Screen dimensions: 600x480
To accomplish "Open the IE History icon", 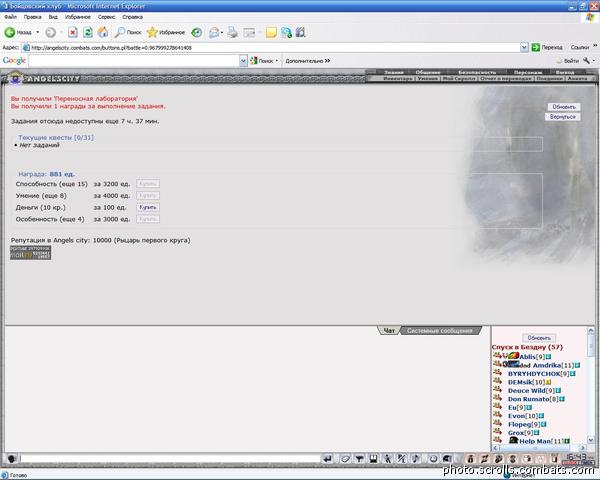I will click(197, 33).
